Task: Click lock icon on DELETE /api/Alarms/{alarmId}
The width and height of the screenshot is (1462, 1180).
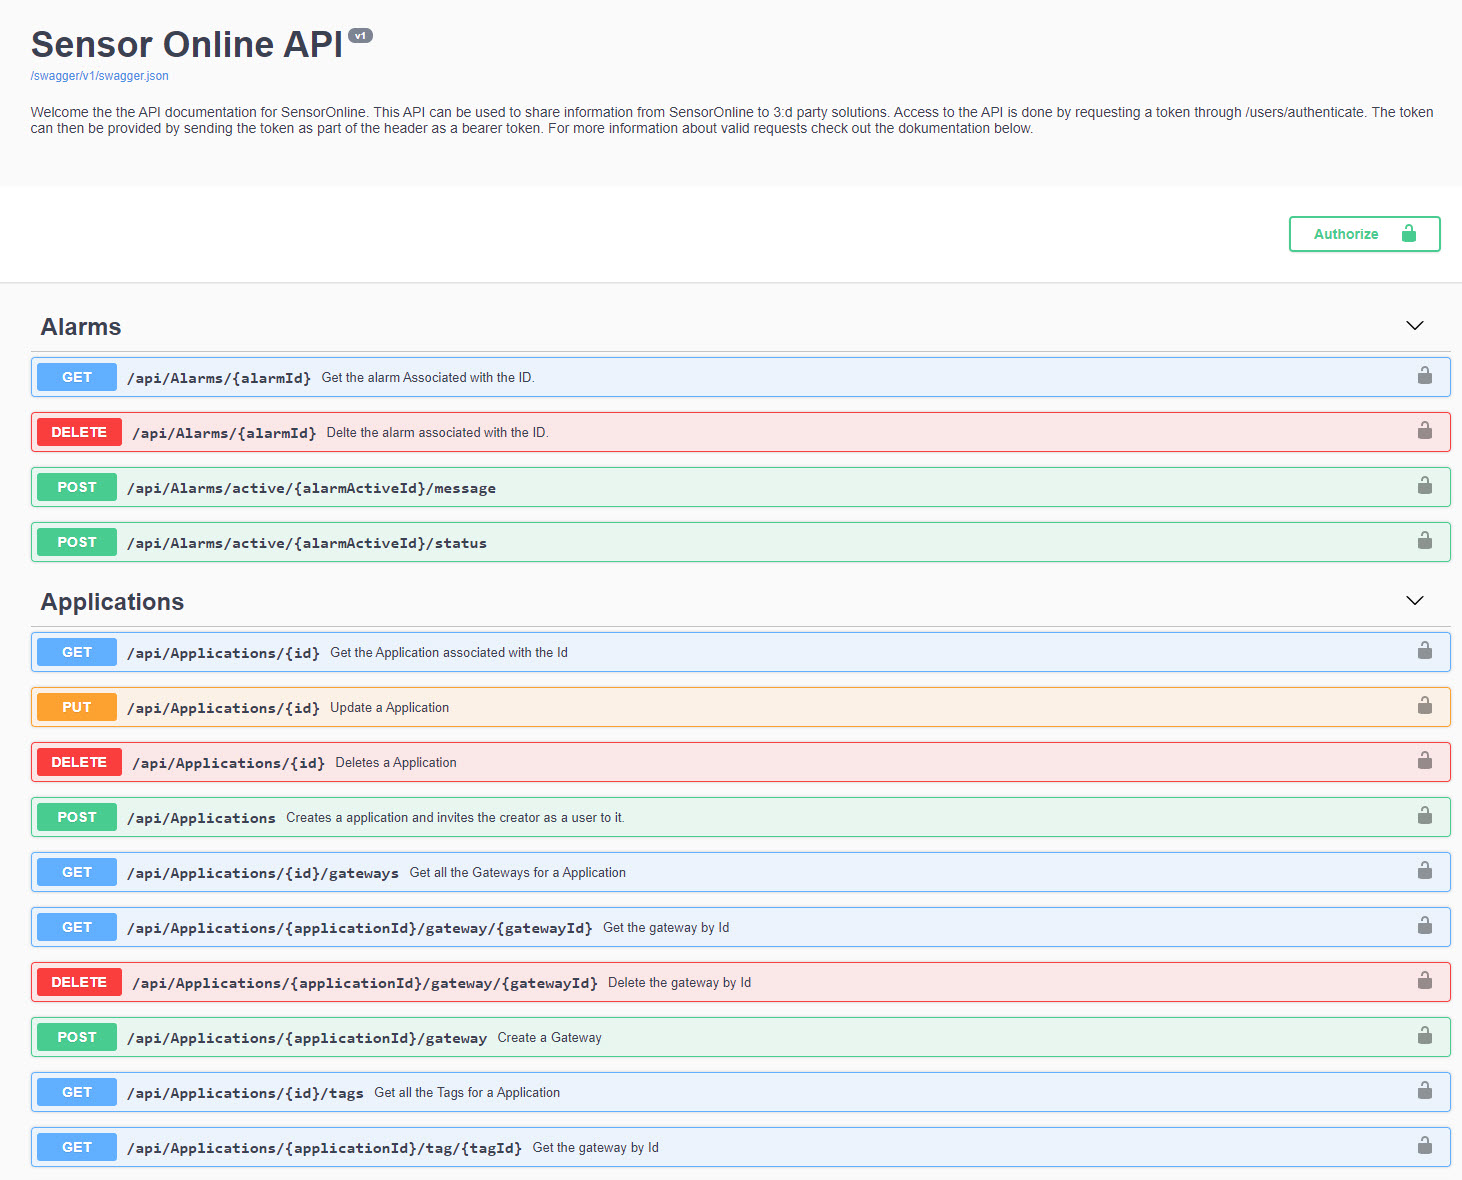Action: pyautogui.click(x=1424, y=431)
